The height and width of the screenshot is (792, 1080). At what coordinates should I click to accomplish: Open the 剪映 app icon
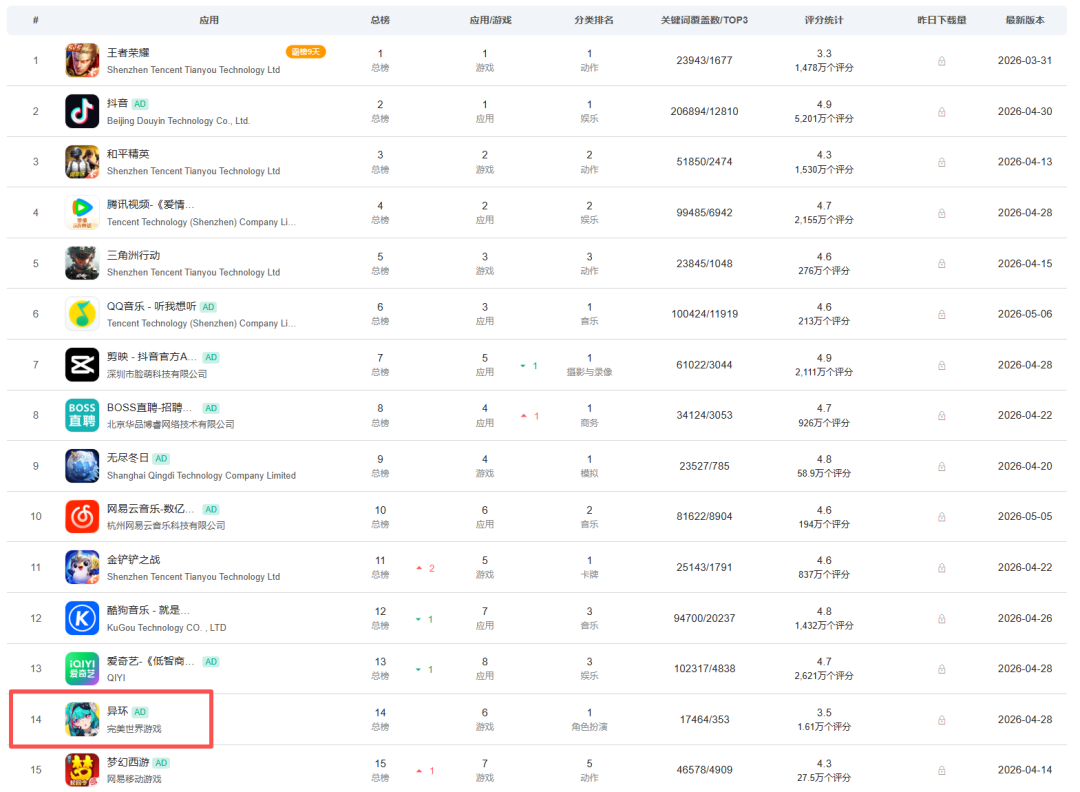(82, 365)
